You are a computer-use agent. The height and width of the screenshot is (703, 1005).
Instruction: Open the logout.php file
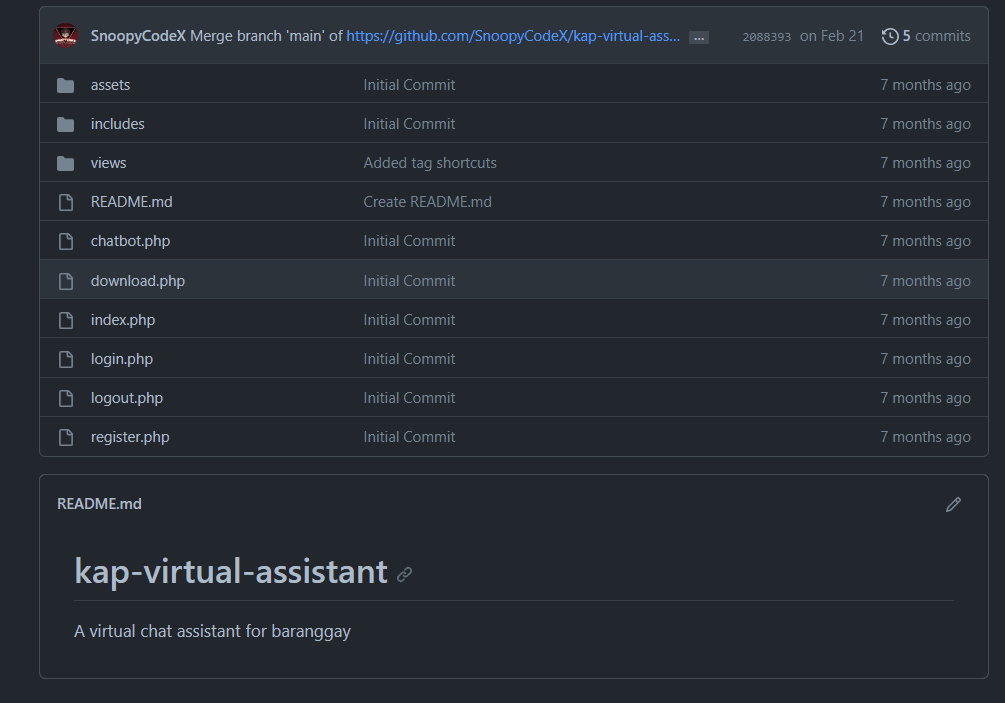pos(126,397)
